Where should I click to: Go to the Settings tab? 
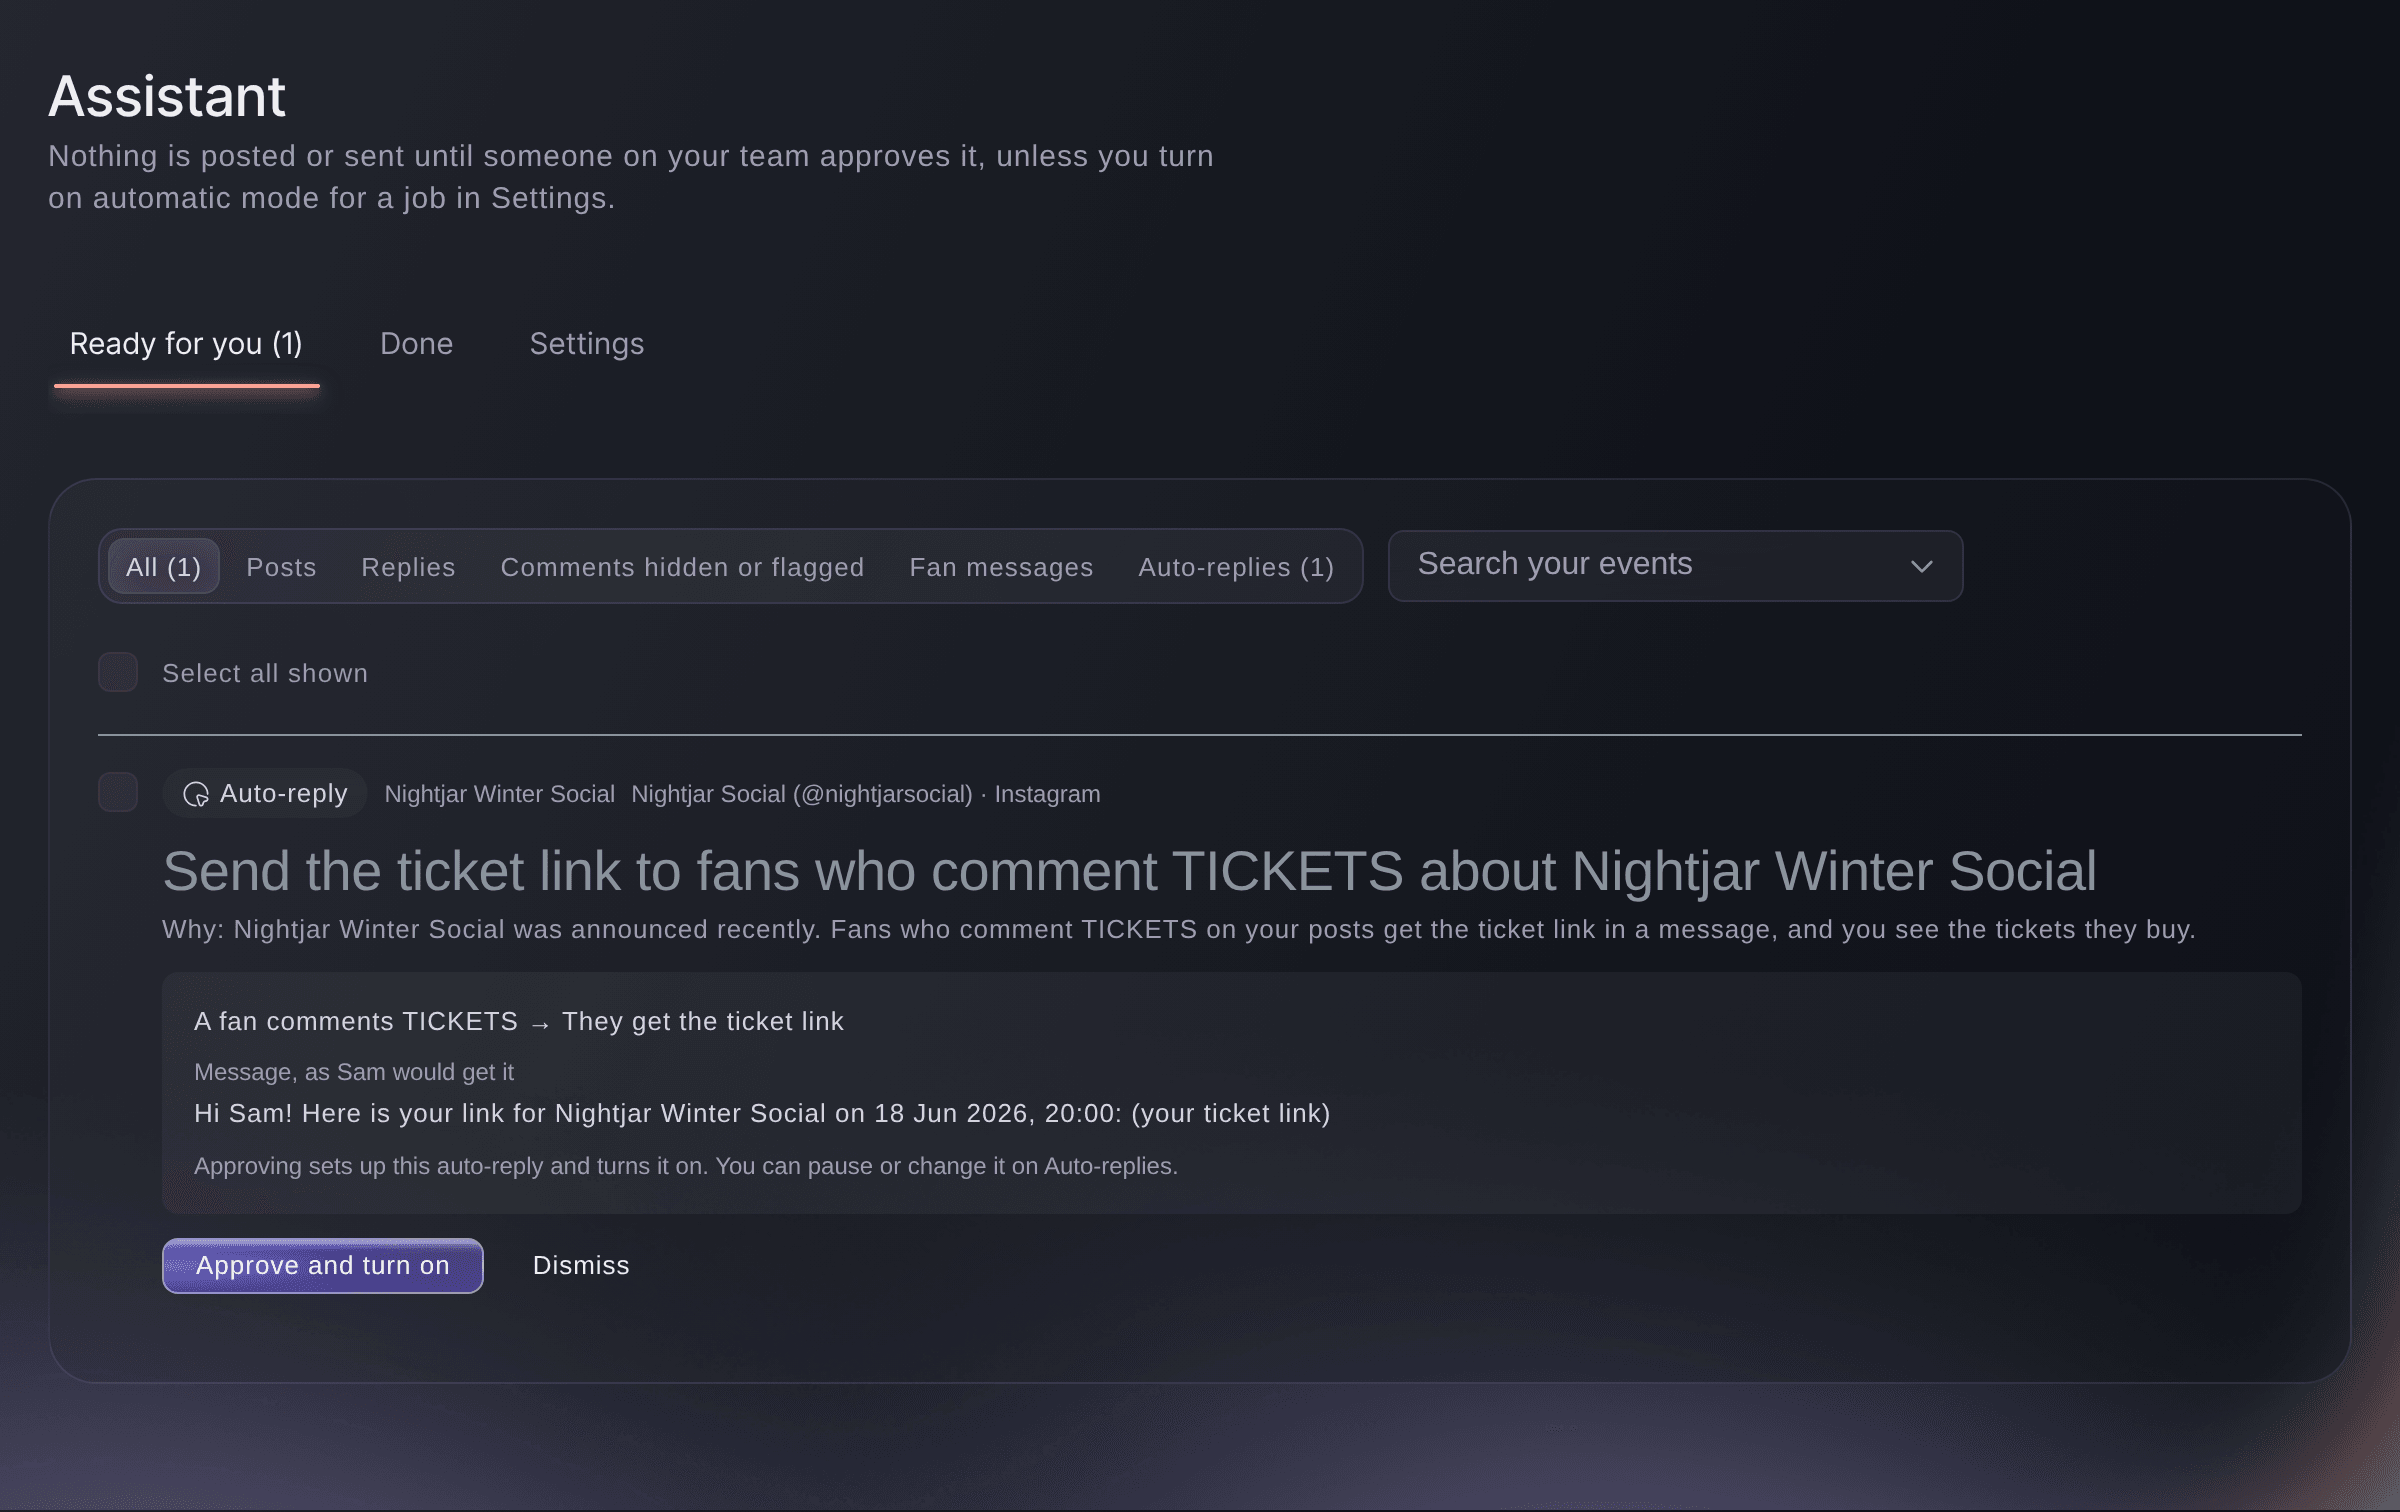click(x=587, y=344)
